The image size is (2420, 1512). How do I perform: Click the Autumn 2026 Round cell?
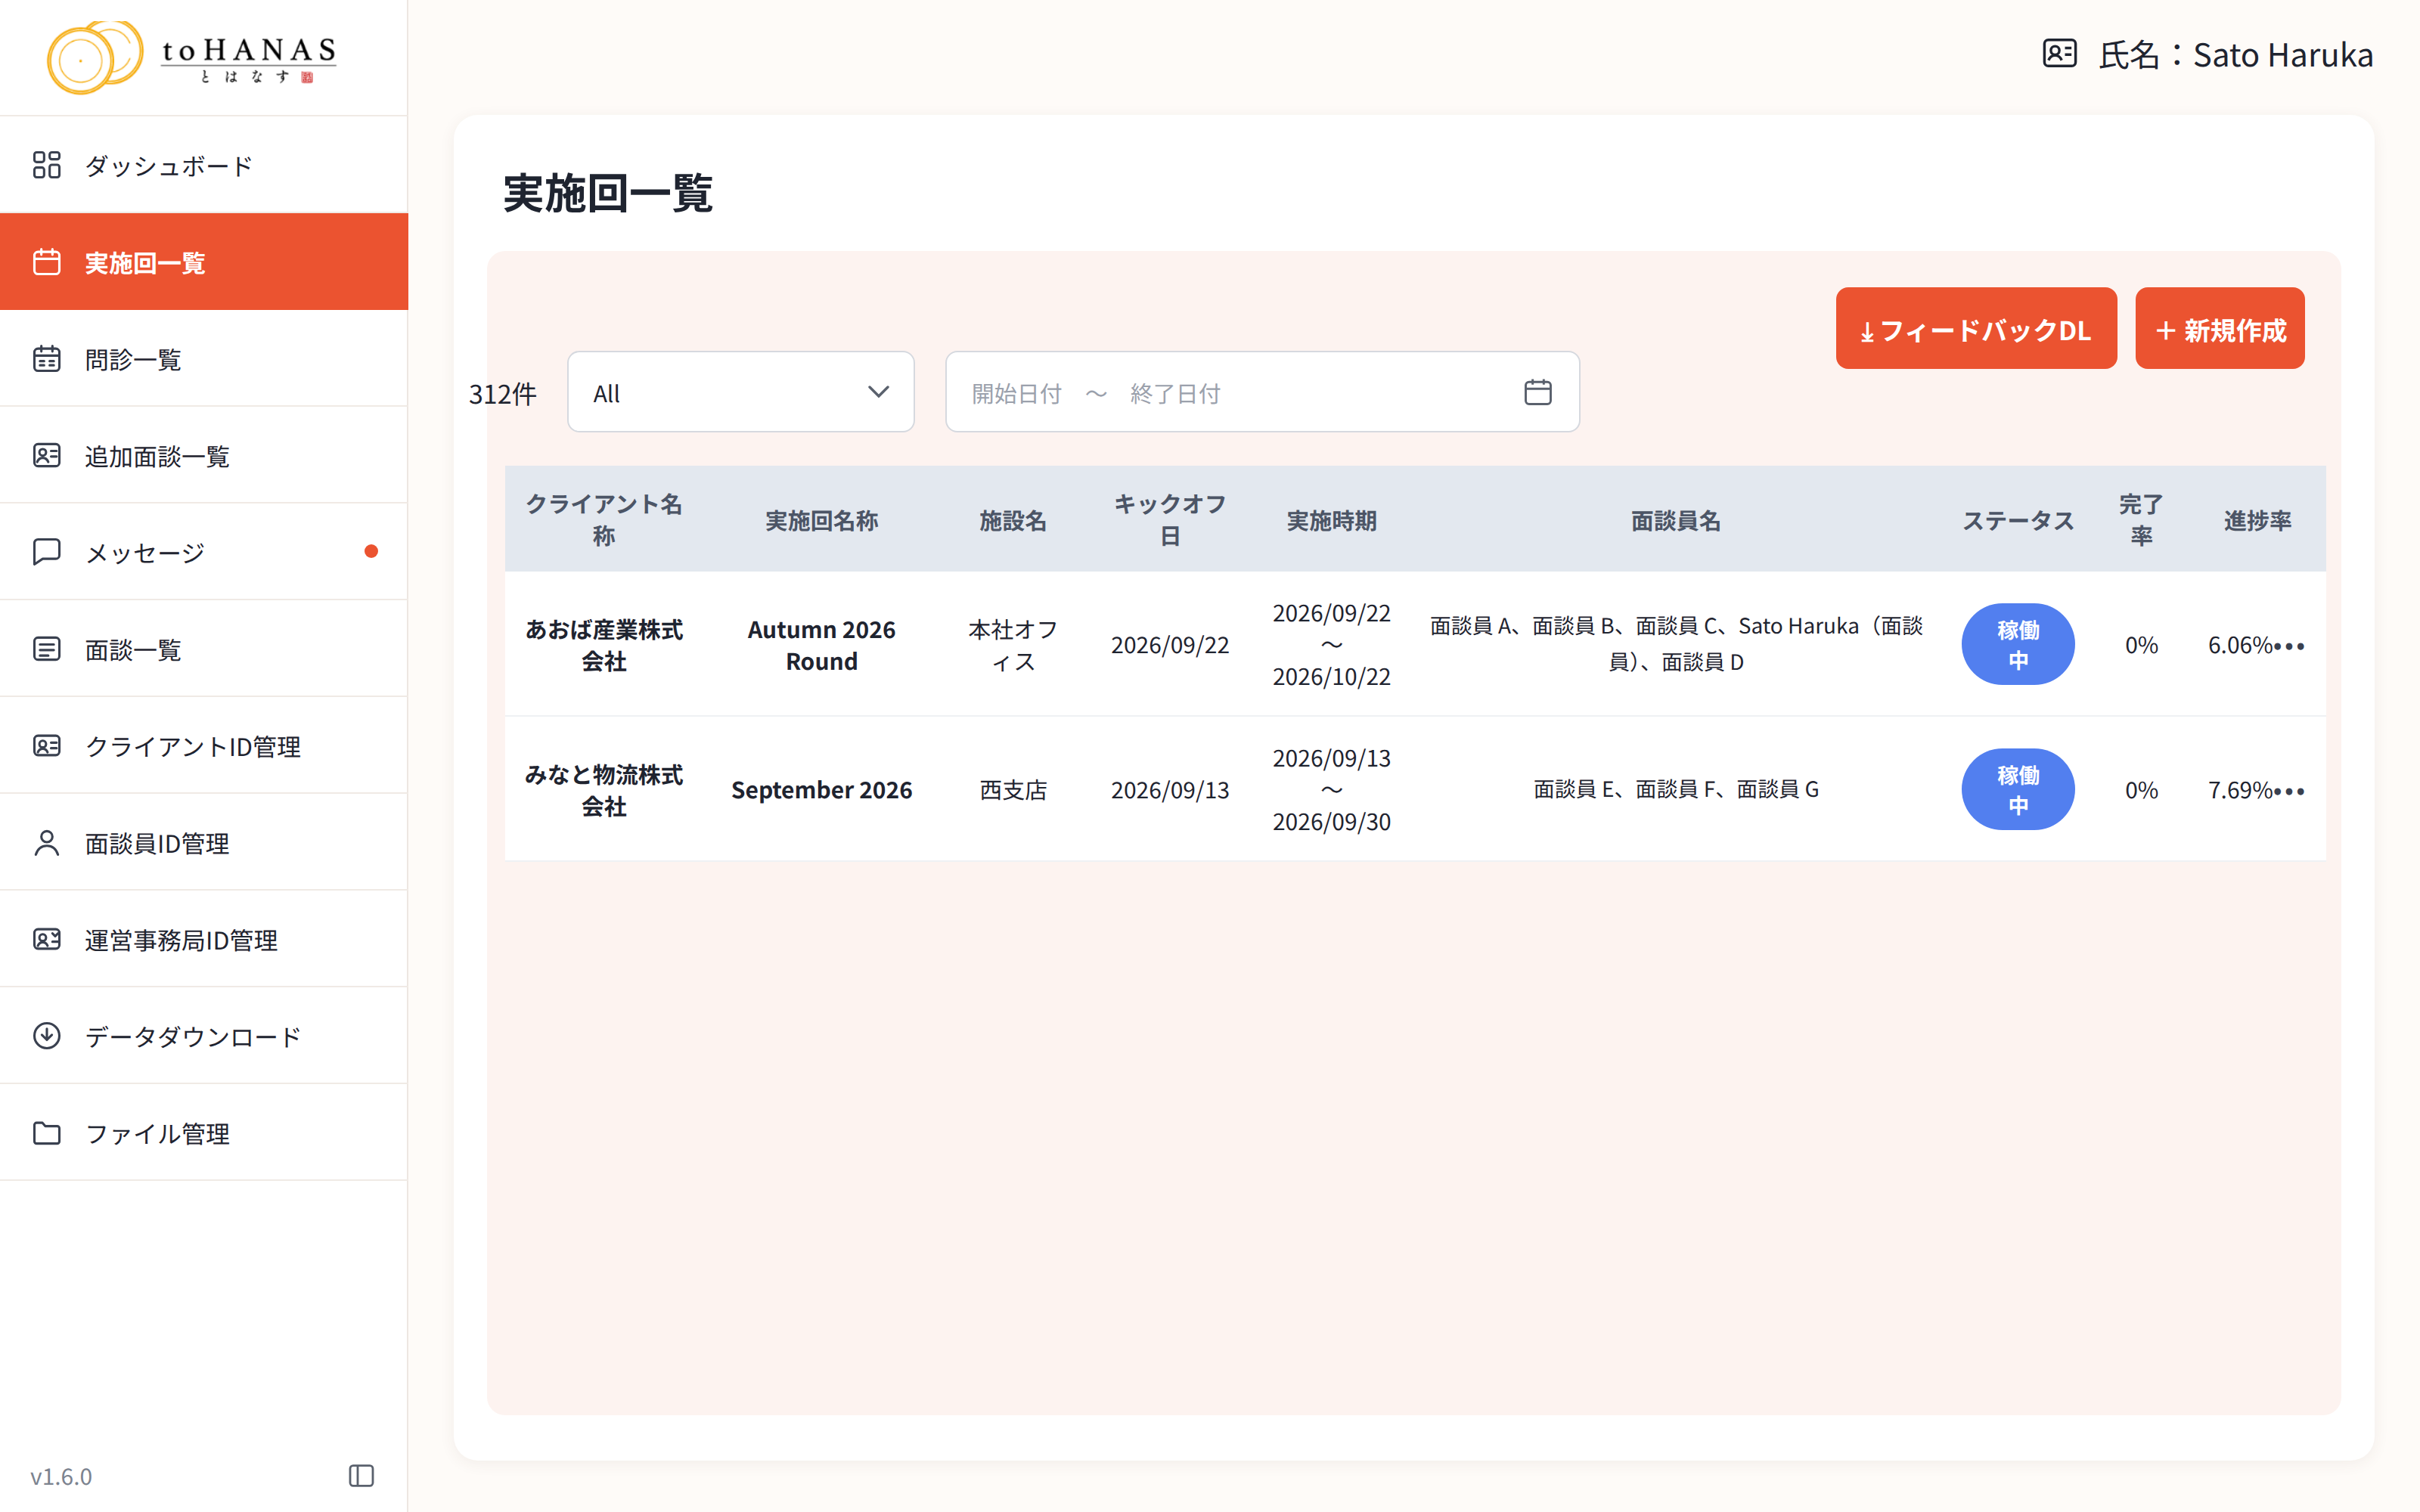click(x=821, y=645)
